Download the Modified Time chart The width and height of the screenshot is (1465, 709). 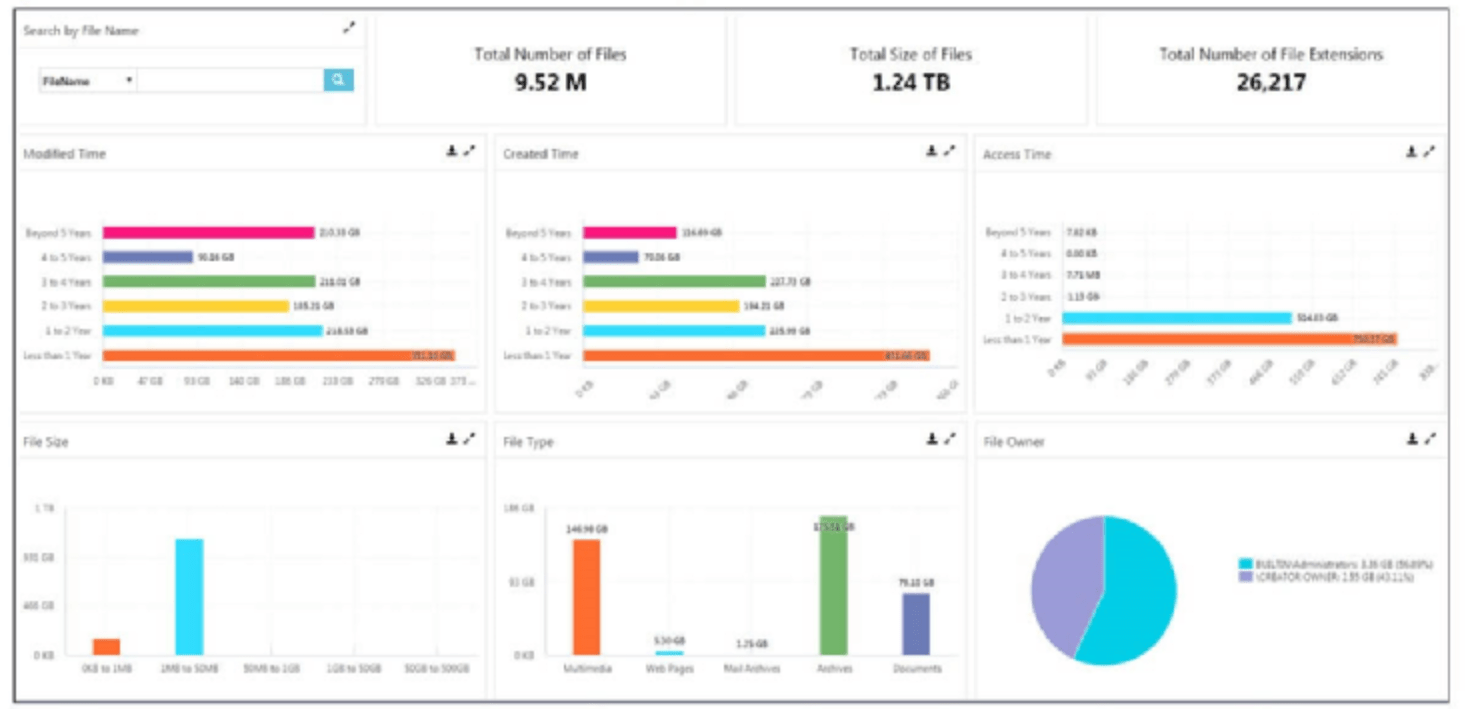[451, 151]
